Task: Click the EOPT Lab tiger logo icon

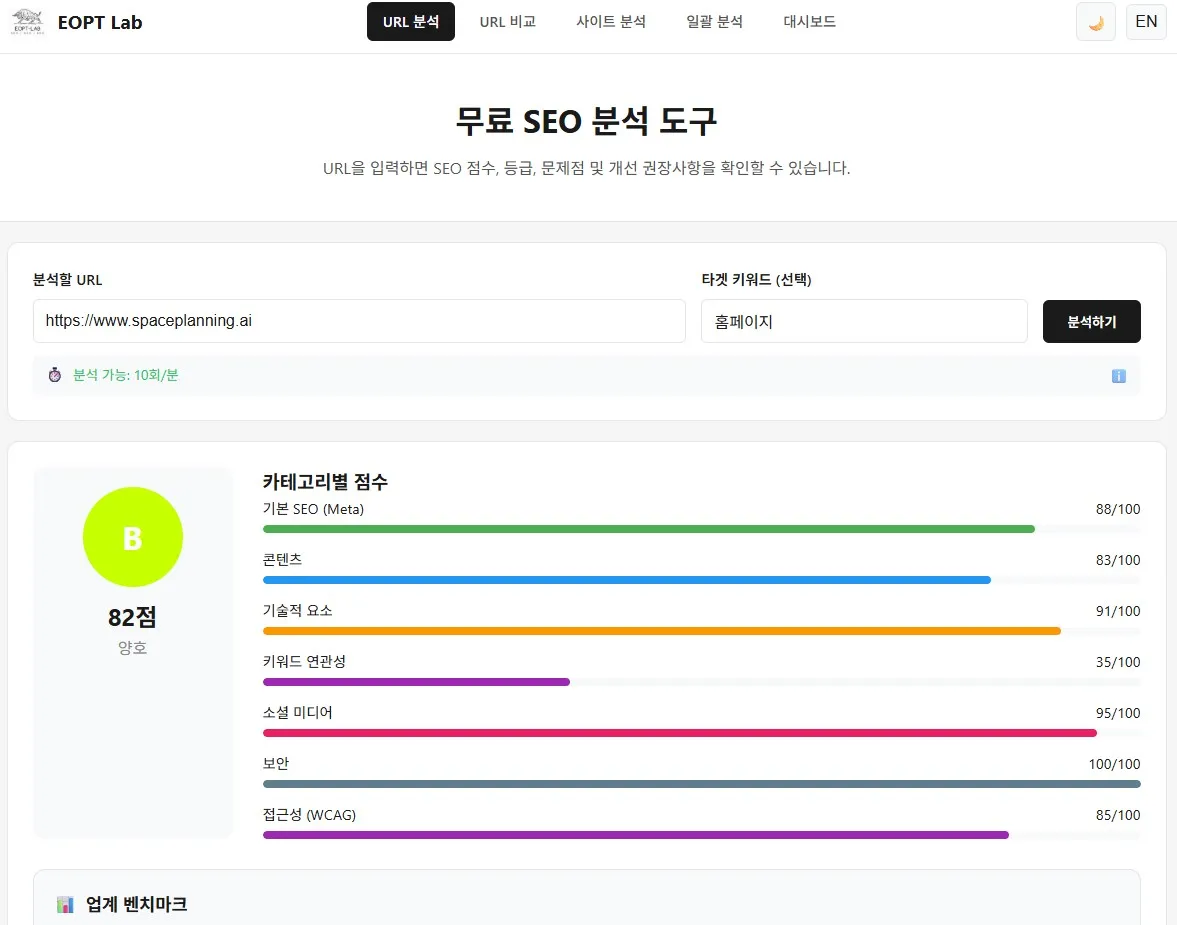Action: pyautogui.click(x=27, y=21)
